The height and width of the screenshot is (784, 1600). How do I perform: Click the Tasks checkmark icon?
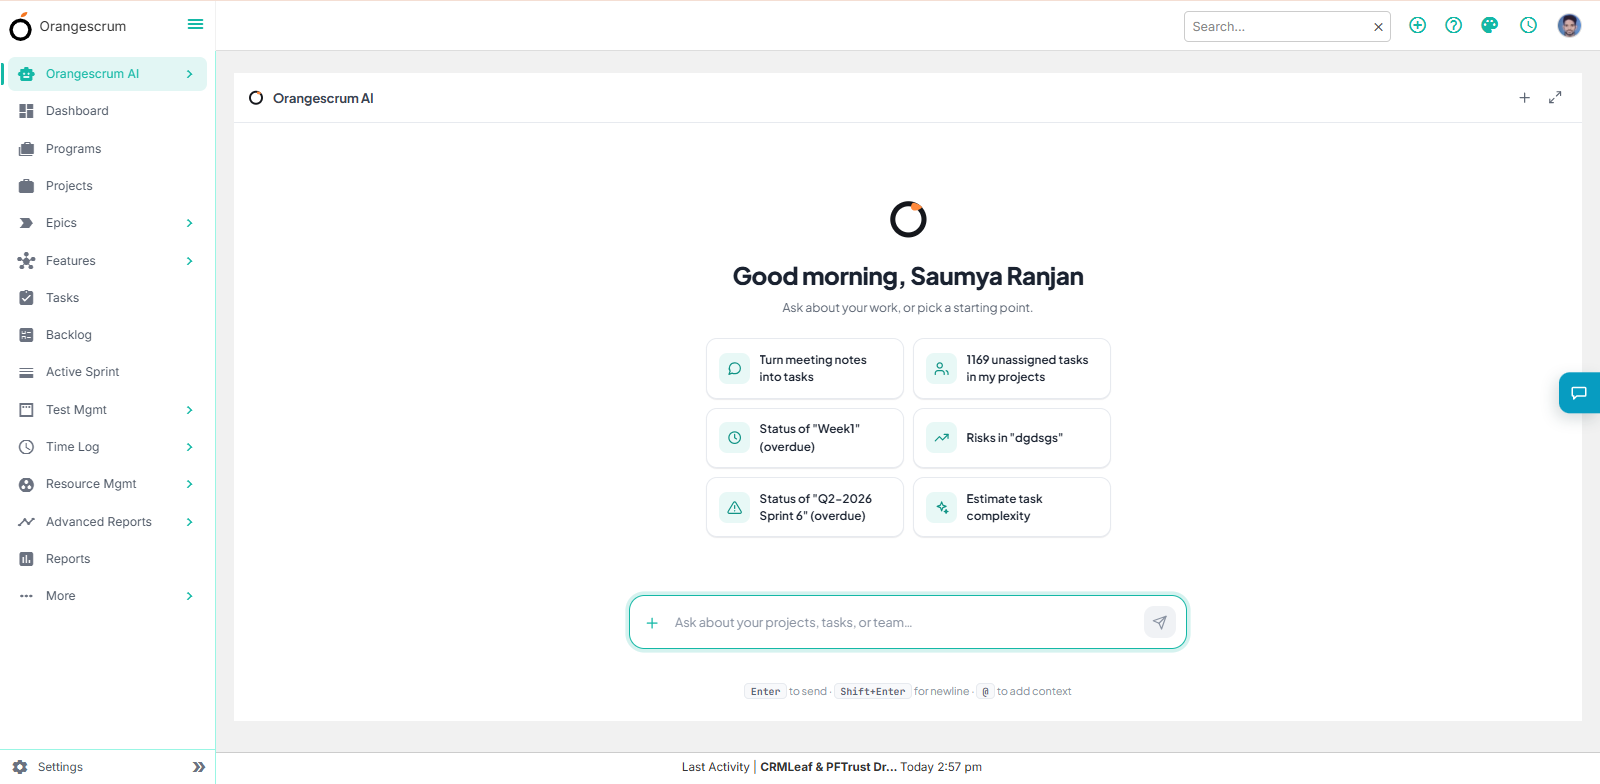tap(26, 298)
